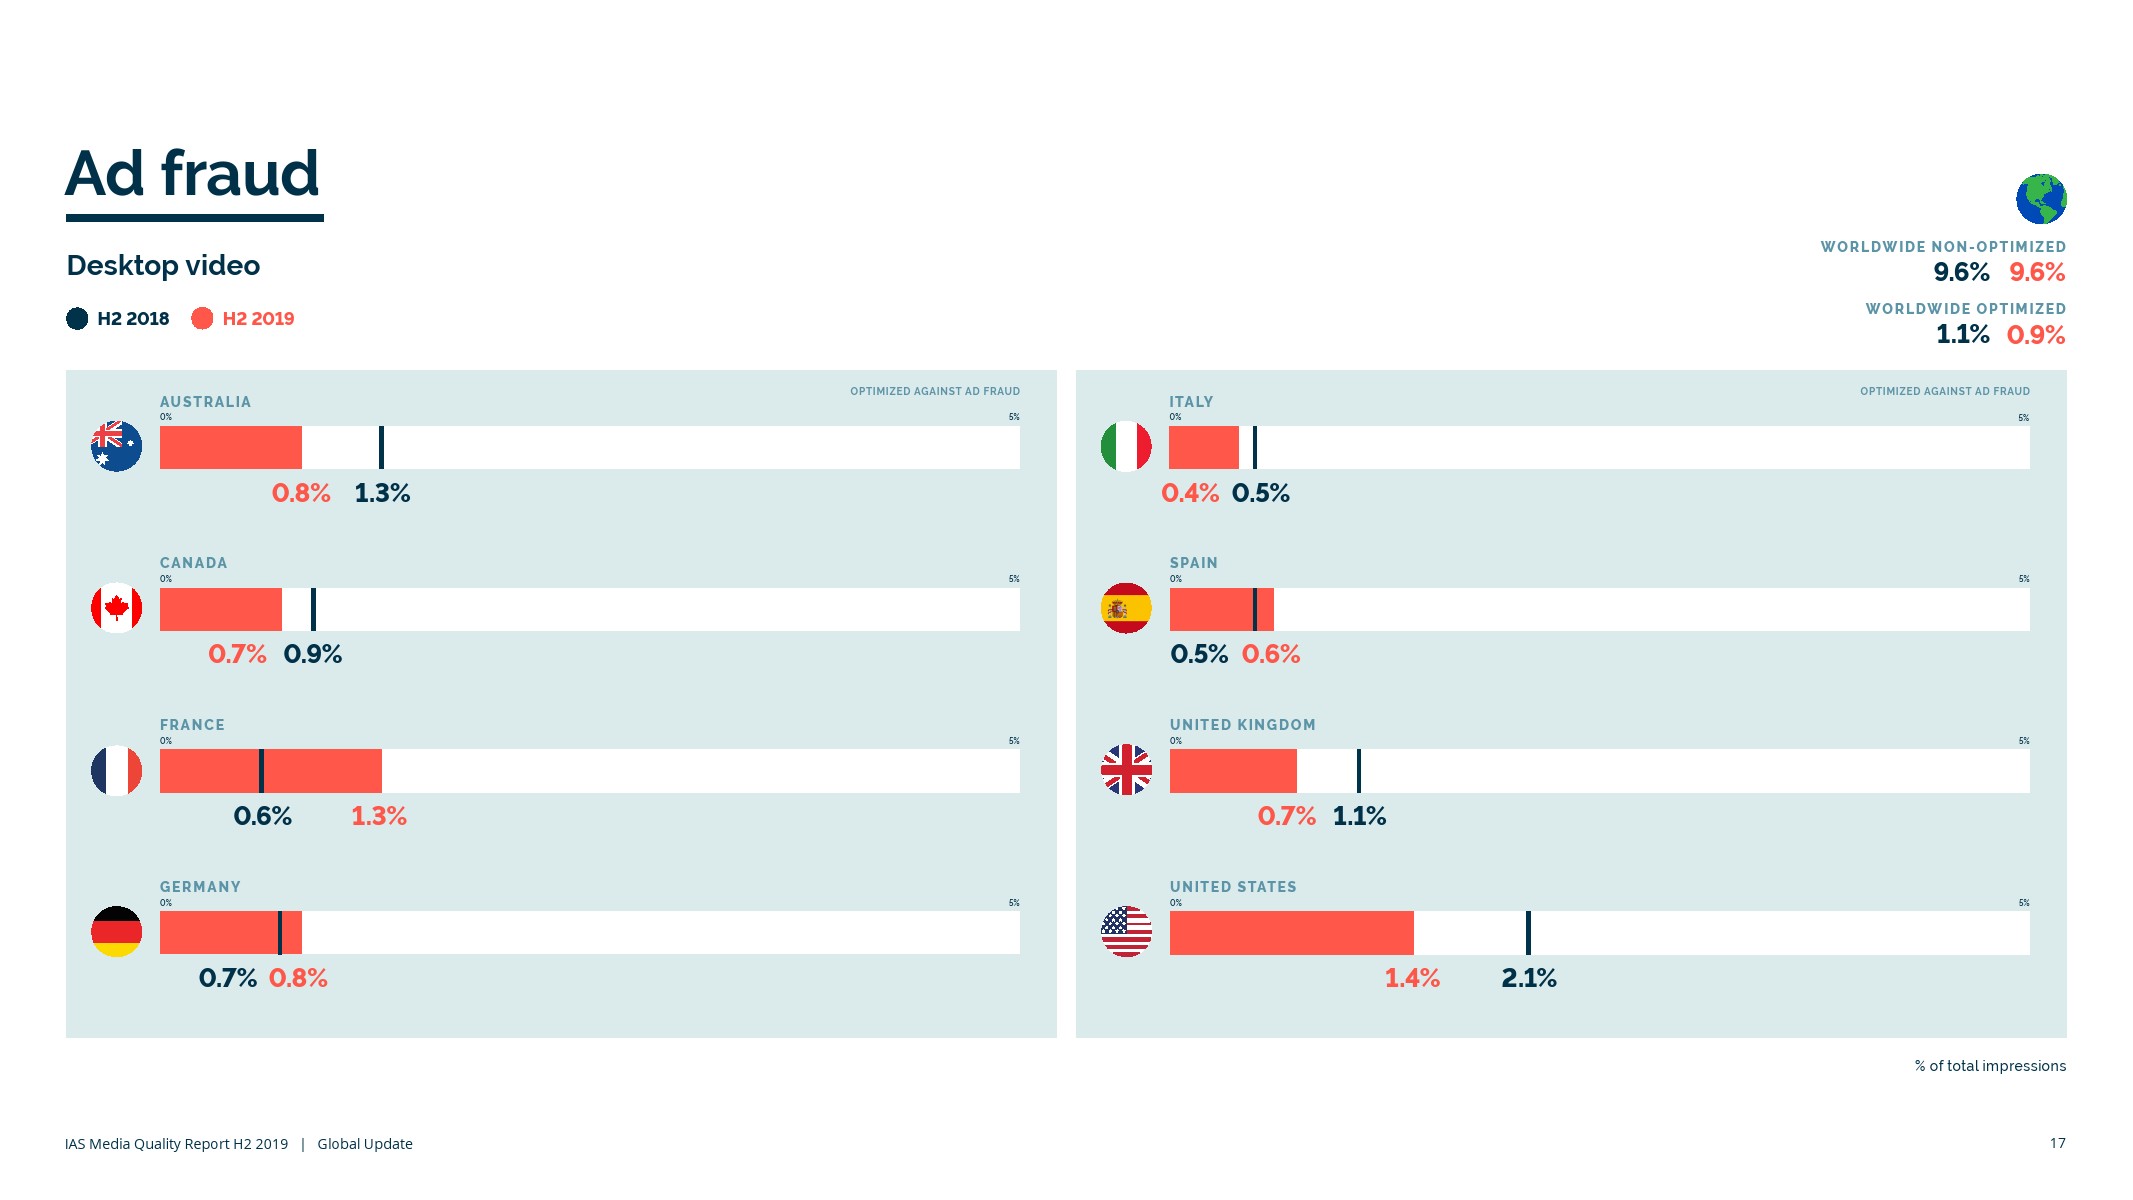Click the Italy flag icon
Screen dimensions: 2133x1200
point(1126,446)
